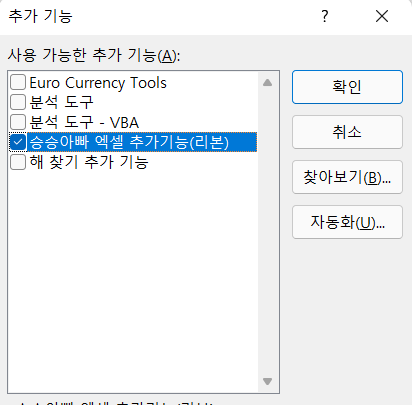412x405 pixels.
Task: Click the list scroll up arrow
Action: 267,83
